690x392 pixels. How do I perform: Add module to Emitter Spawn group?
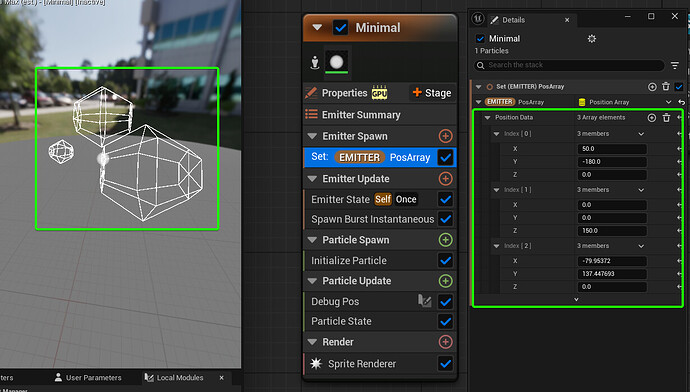pyautogui.click(x=445, y=136)
